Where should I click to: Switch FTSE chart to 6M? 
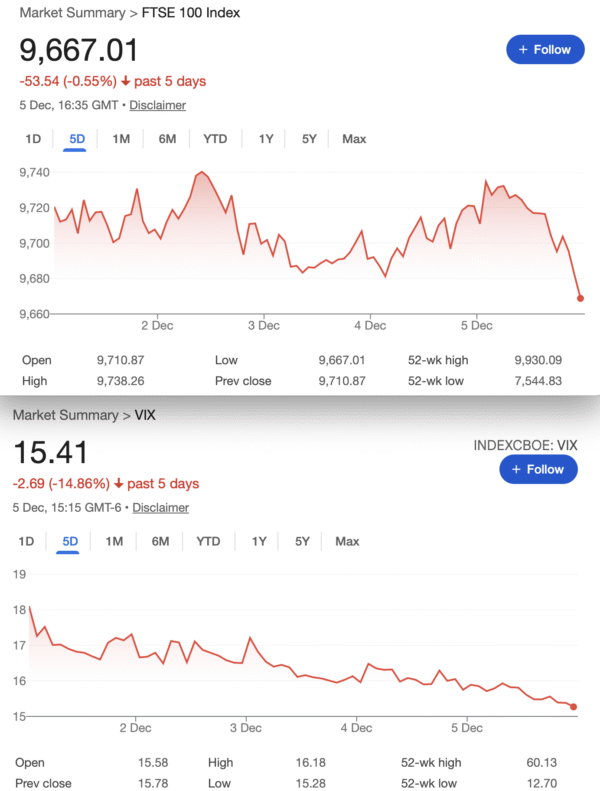tap(167, 139)
